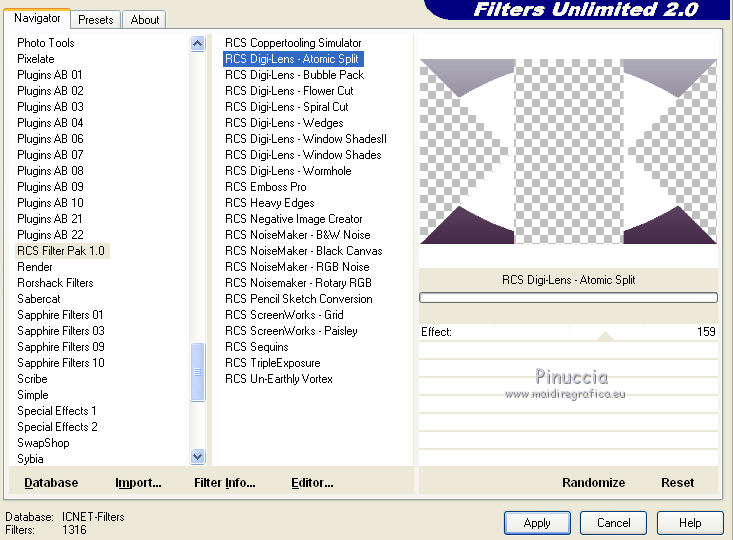Select Plugins AB 02 category

click(x=50, y=91)
